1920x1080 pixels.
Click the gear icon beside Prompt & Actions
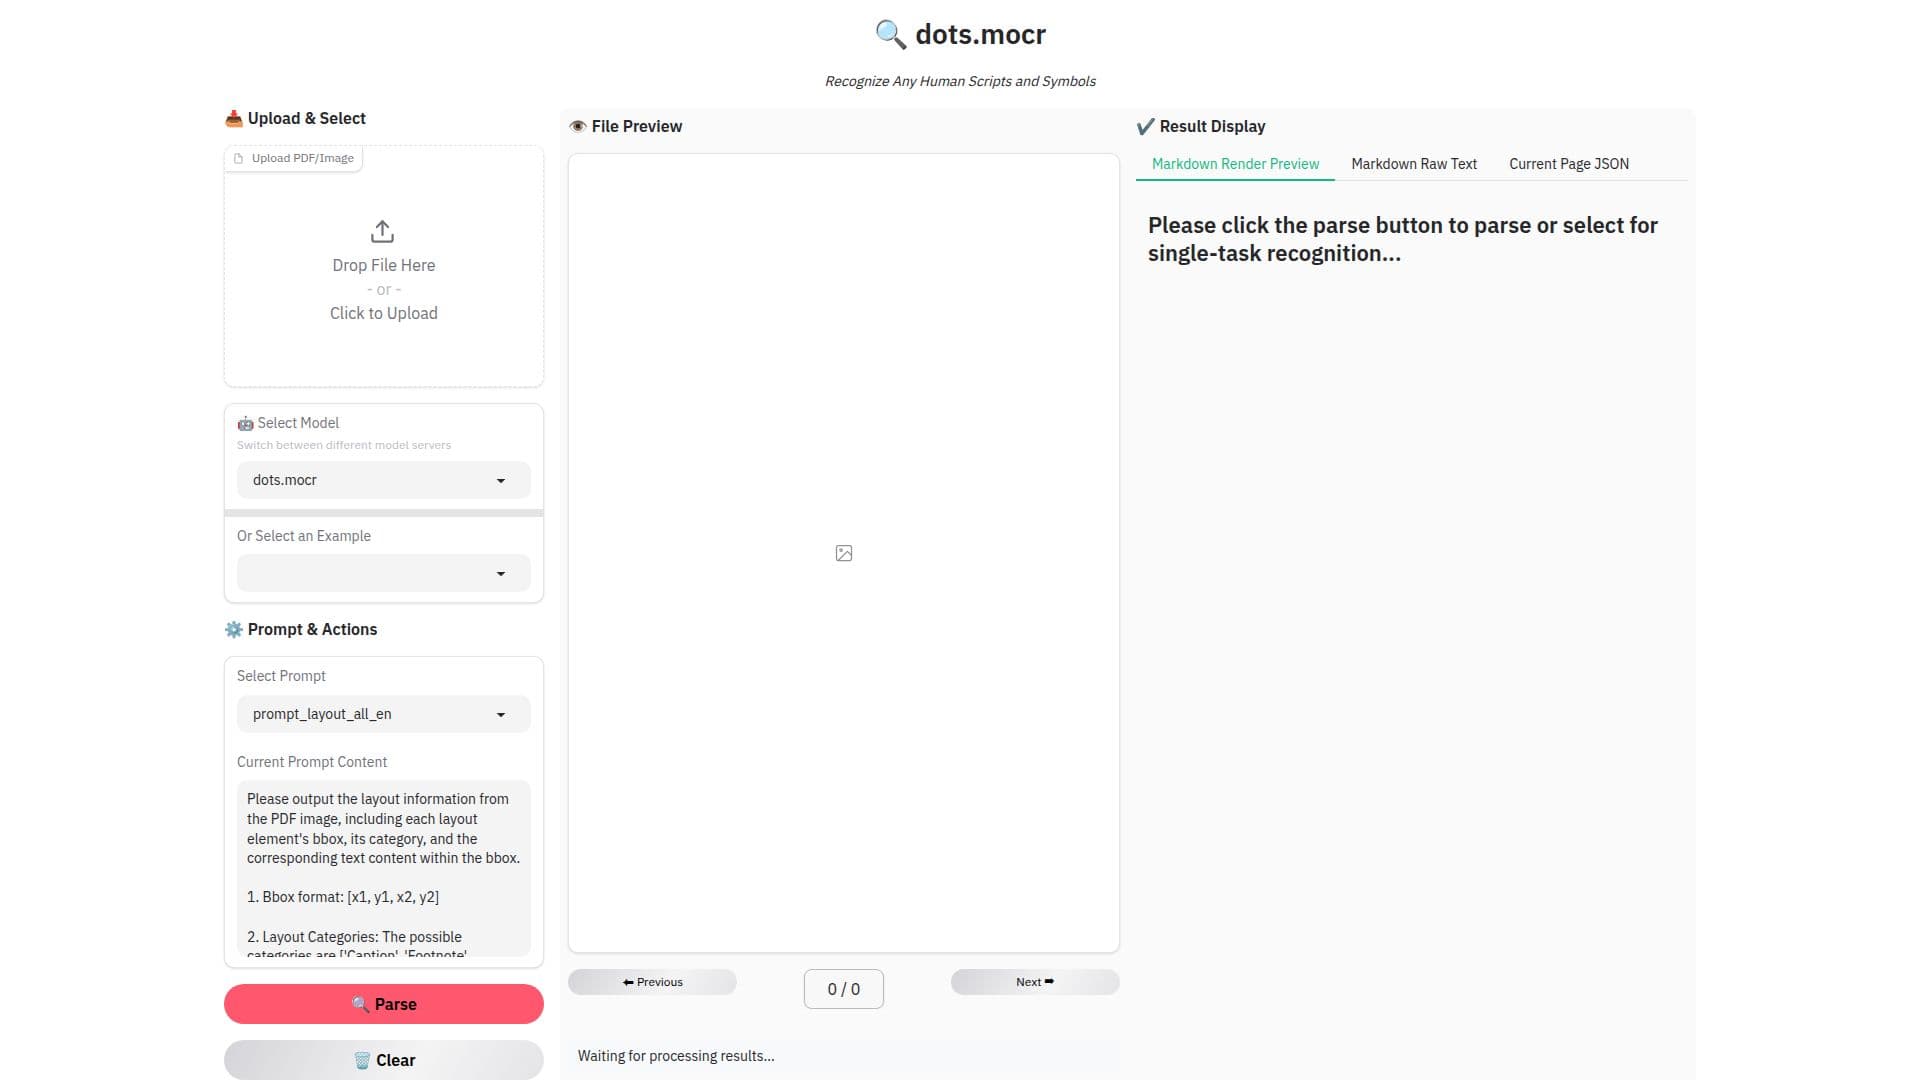point(234,629)
